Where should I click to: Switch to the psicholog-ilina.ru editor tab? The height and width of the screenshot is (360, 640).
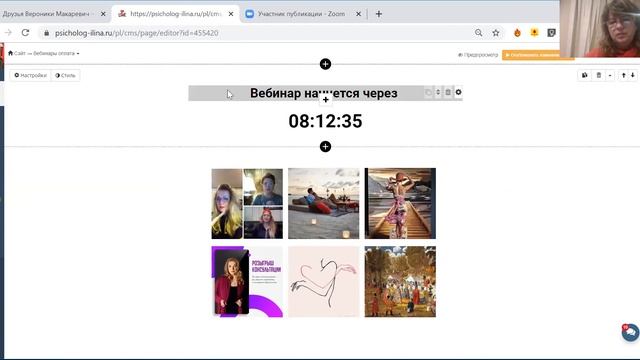pyautogui.click(x=175, y=14)
